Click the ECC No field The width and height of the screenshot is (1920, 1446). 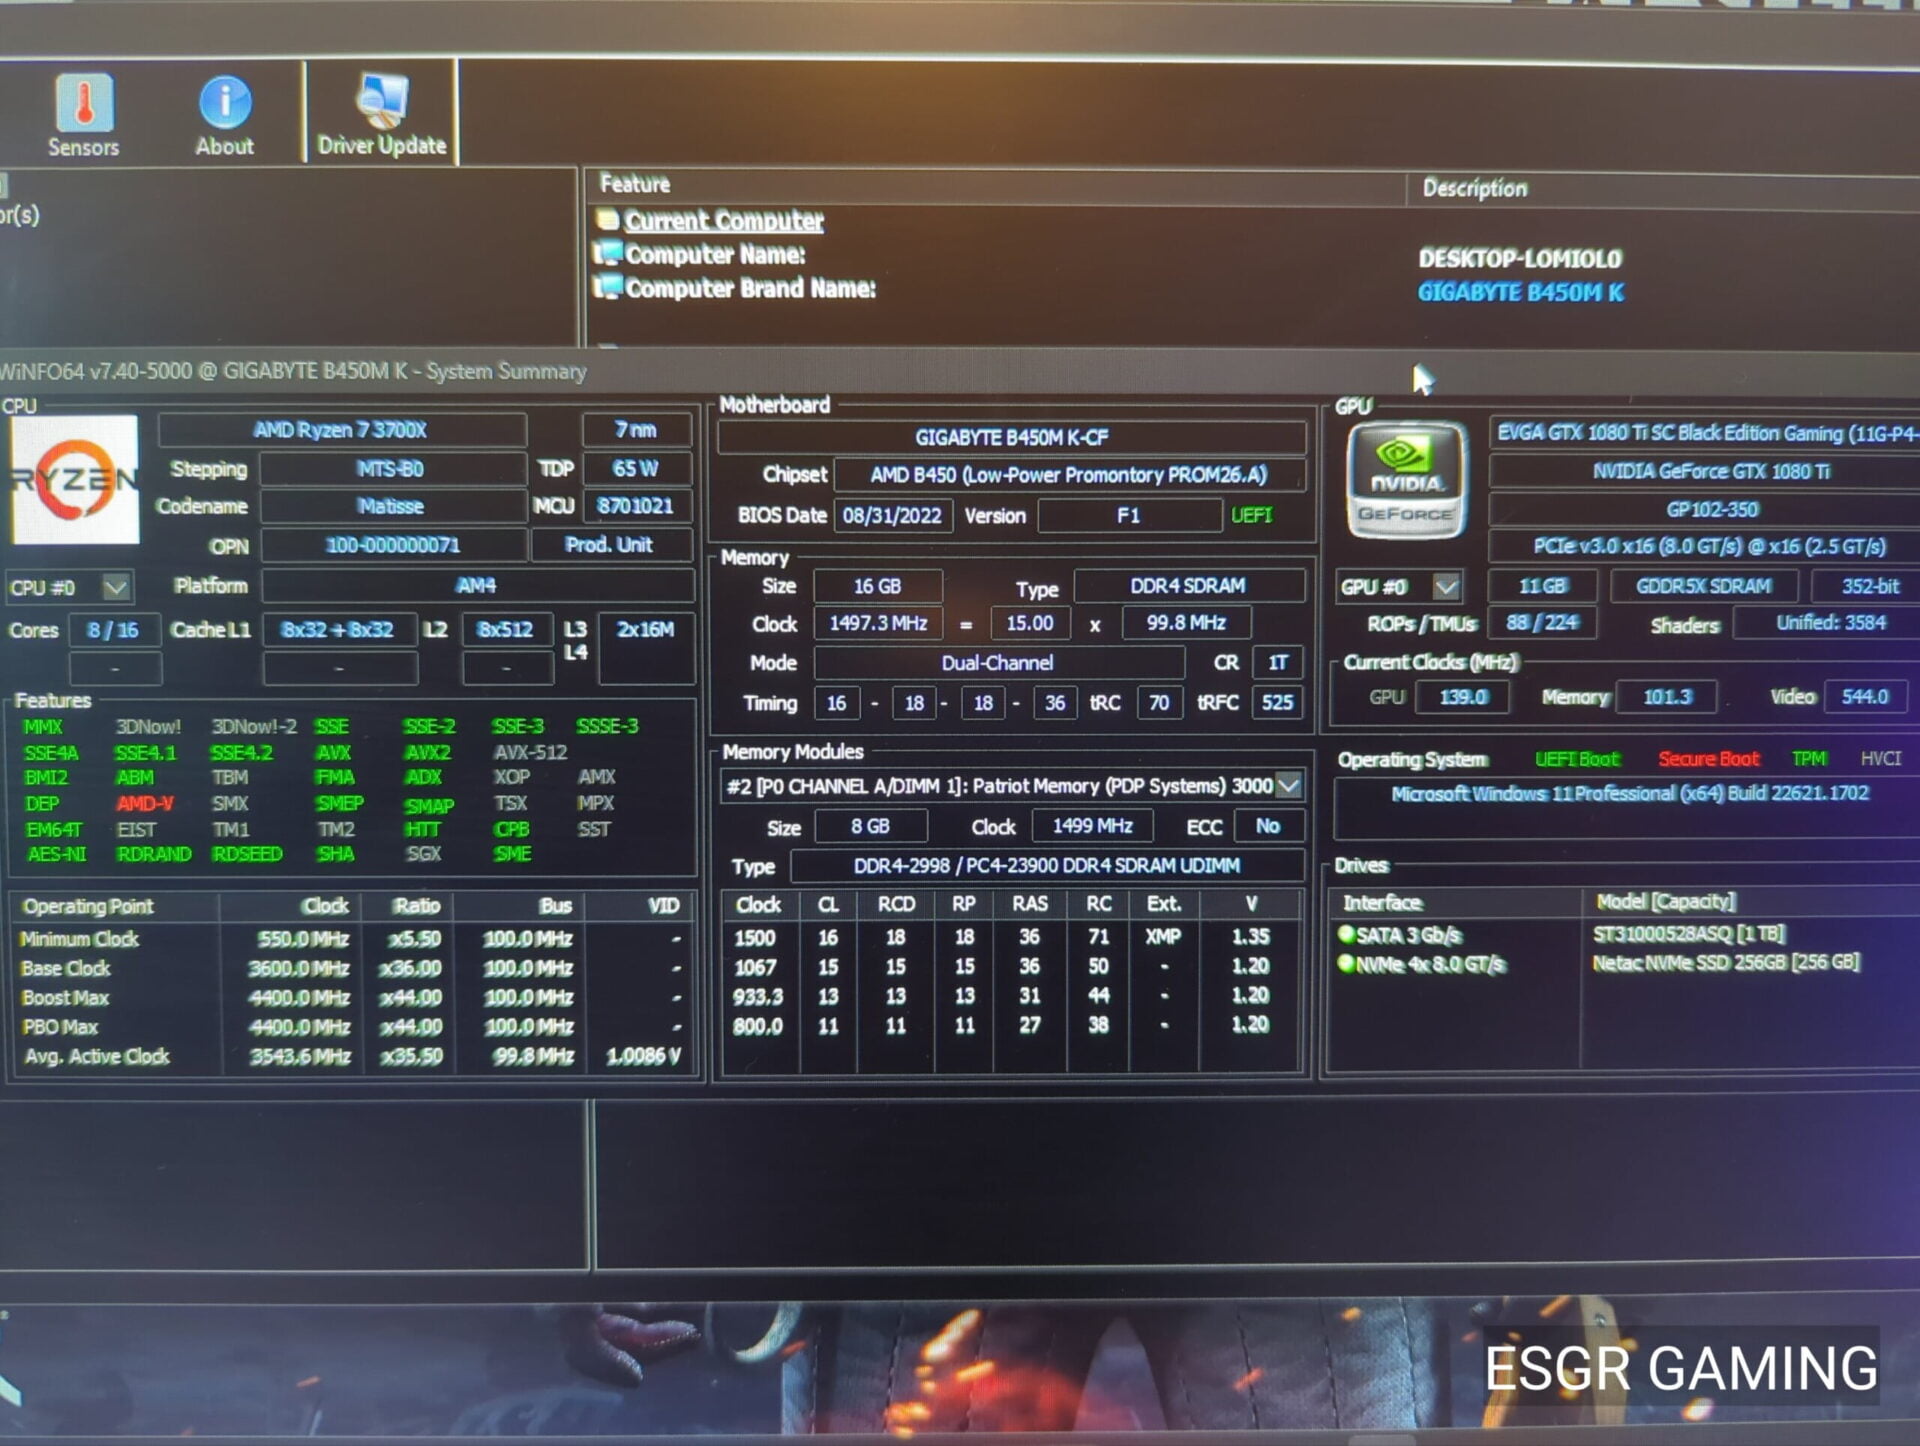click(1267, 826)
